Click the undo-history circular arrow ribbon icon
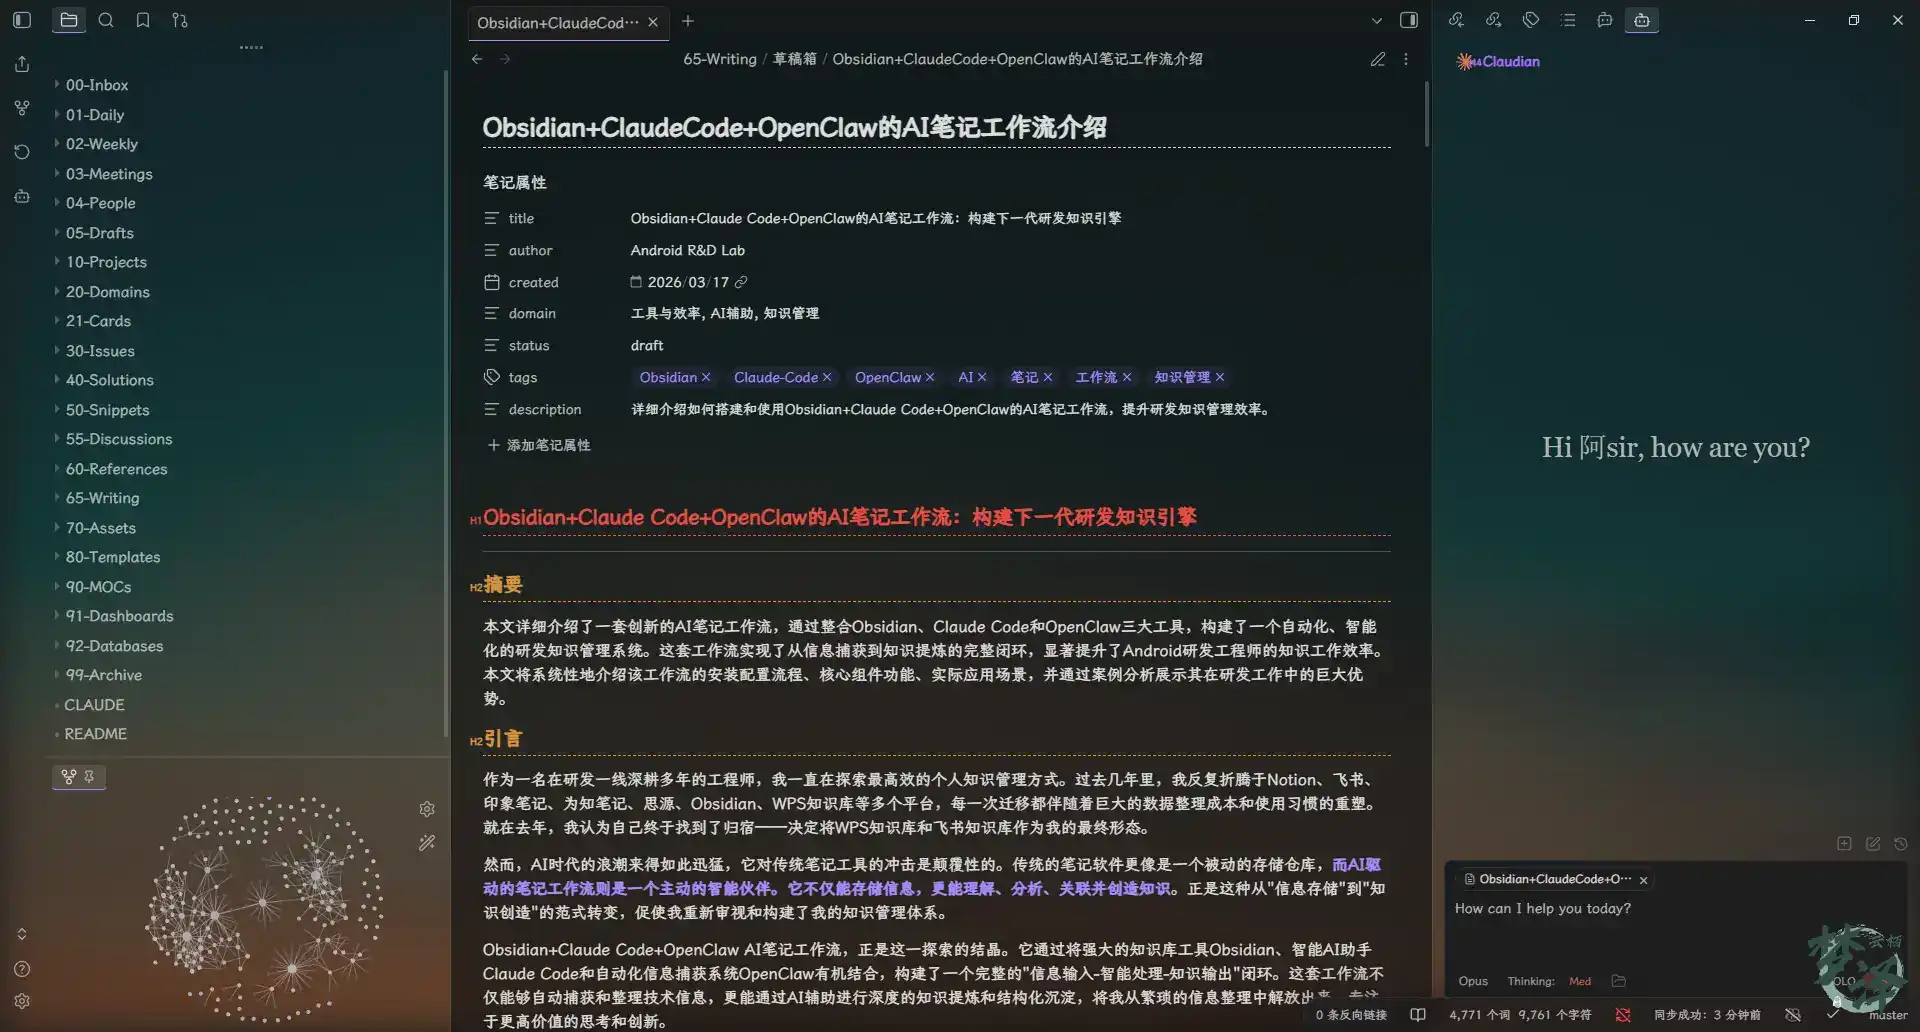1920x1032 pixels. 22,152
